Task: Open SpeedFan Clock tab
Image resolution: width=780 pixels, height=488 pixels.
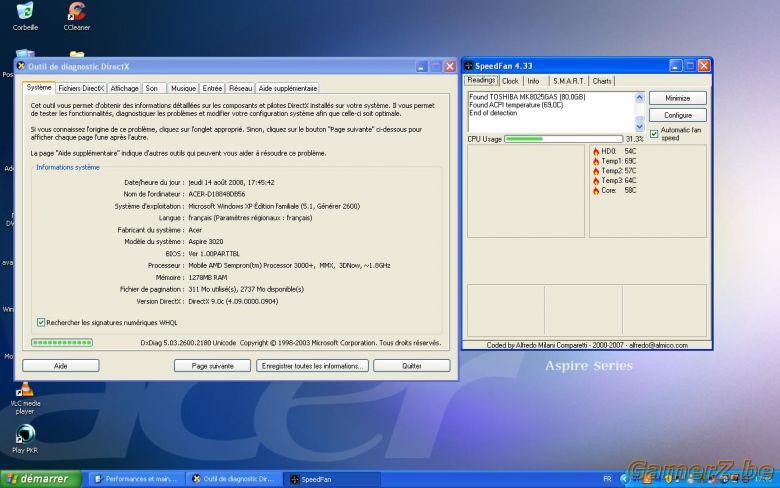Action: point(510,81)
